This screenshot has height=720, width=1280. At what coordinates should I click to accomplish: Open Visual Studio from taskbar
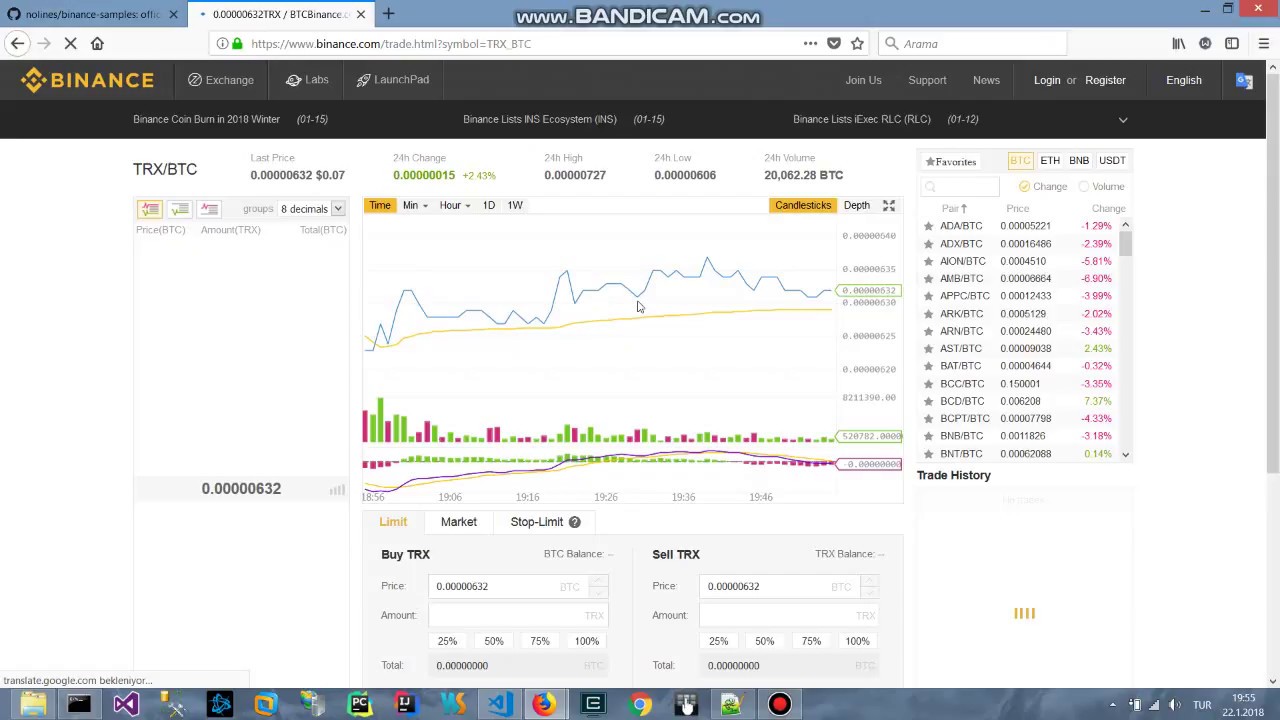point(125,704)
